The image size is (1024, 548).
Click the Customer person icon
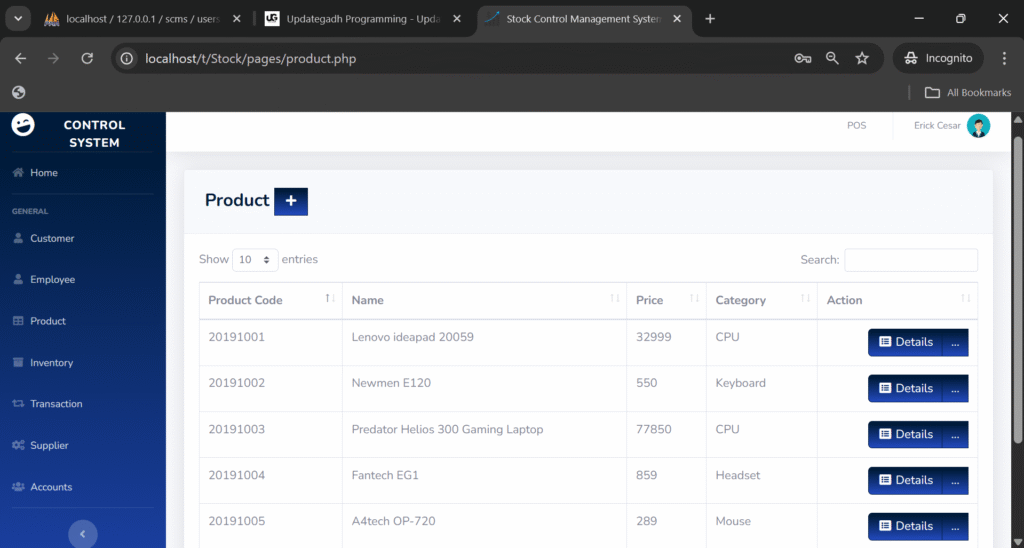18,238
